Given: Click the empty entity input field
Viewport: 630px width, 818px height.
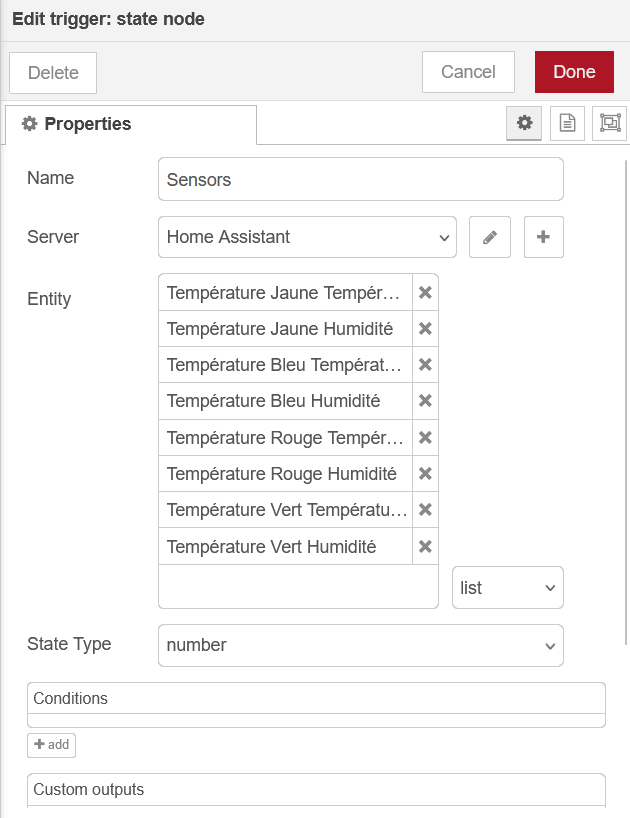Looking at the screenshot, I should pyautogui.click(x=298, y=587).
